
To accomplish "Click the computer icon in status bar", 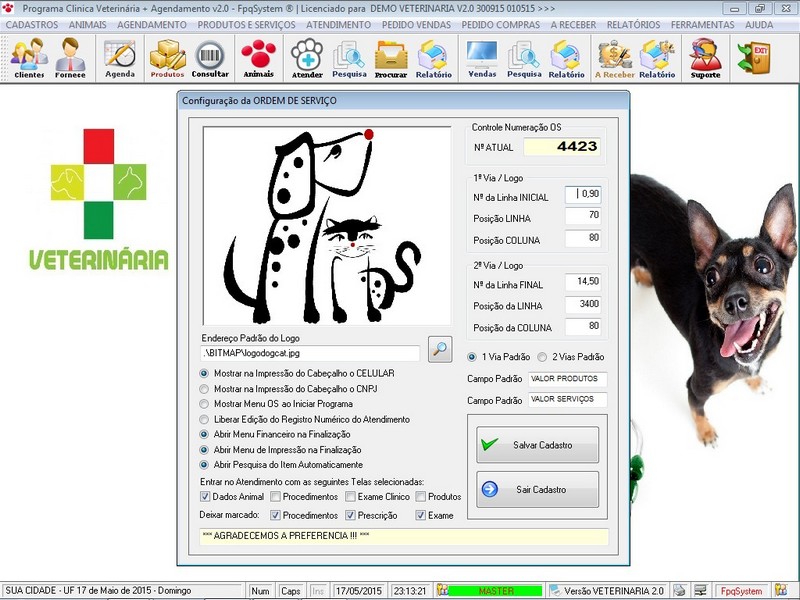I will [x=701, y=591].
